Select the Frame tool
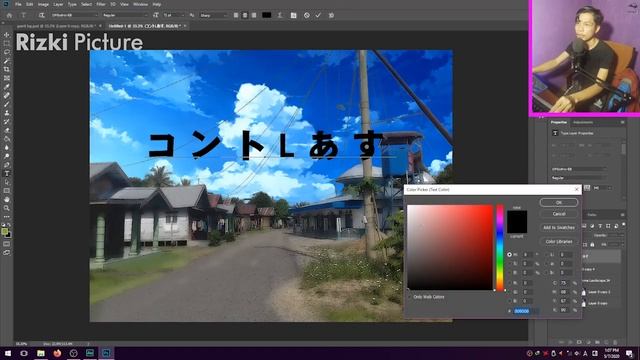 pos(7,78)
